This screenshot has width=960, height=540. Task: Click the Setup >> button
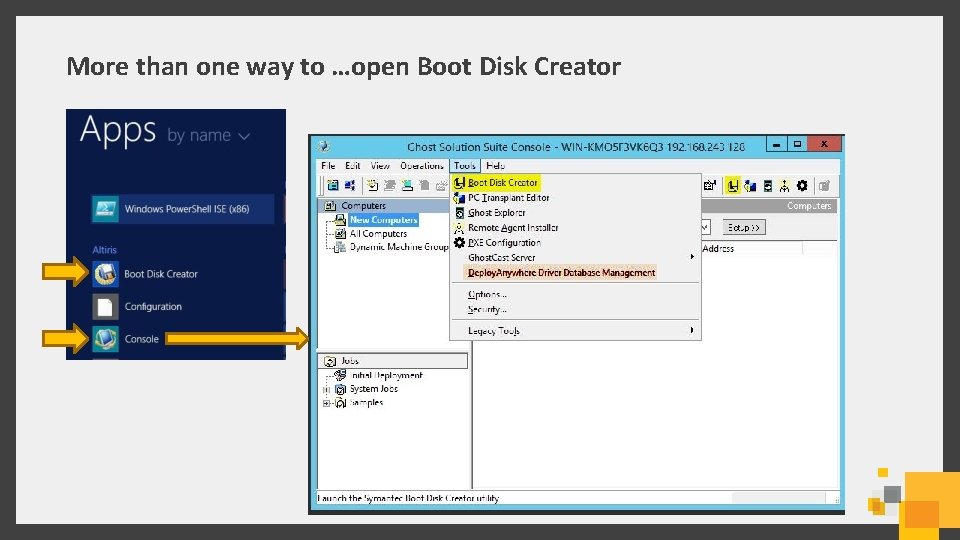[x=744, y=227]
